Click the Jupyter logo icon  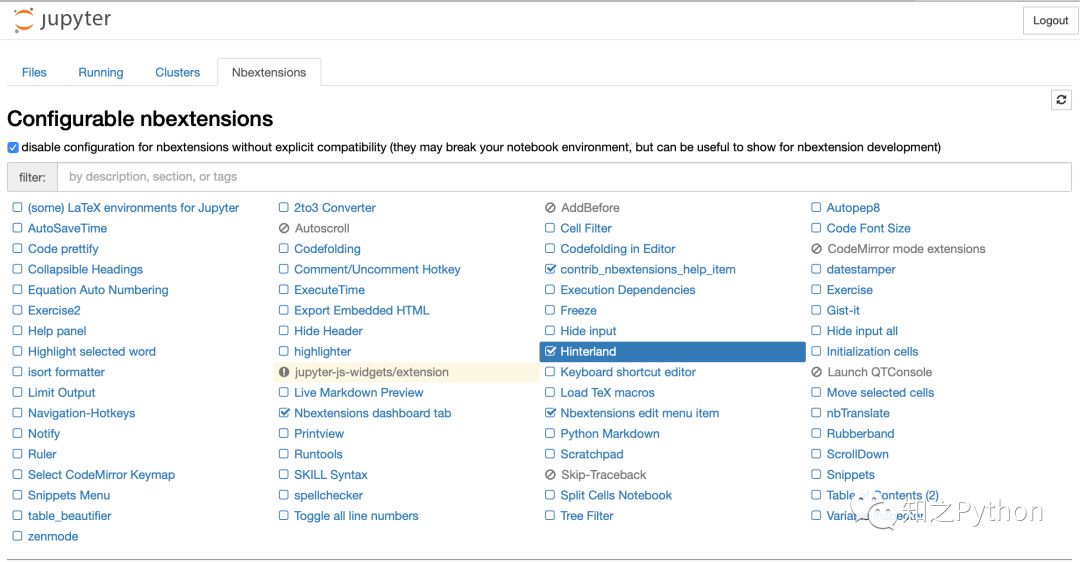click(23, 20)
